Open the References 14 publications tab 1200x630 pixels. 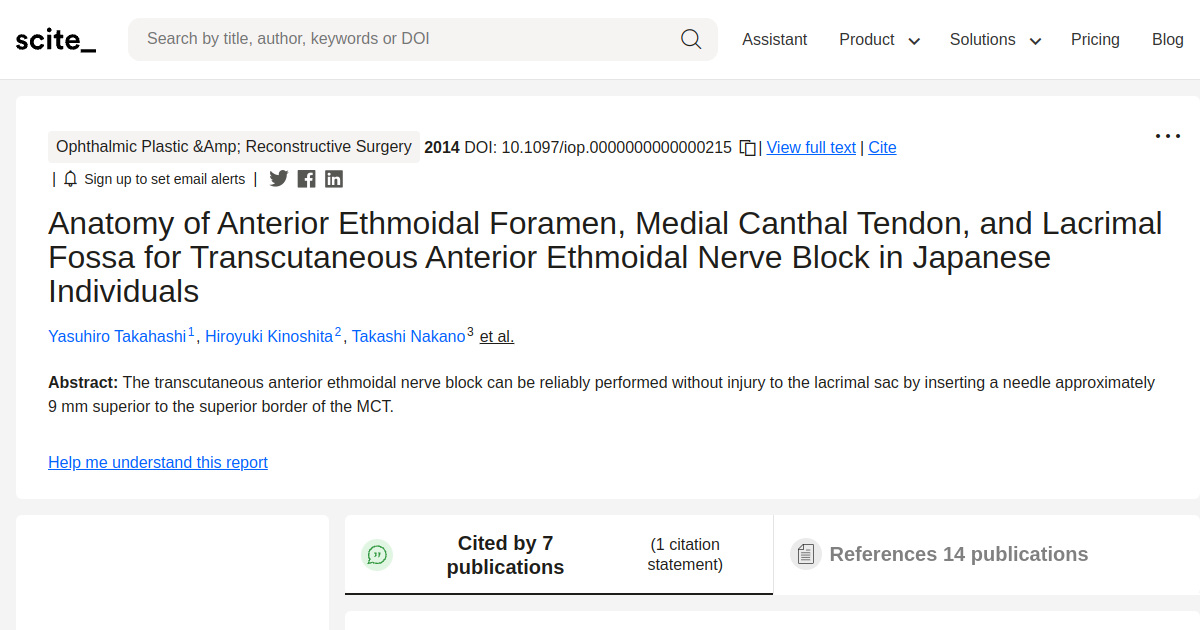pyautogui.click(x=958, y=553)
